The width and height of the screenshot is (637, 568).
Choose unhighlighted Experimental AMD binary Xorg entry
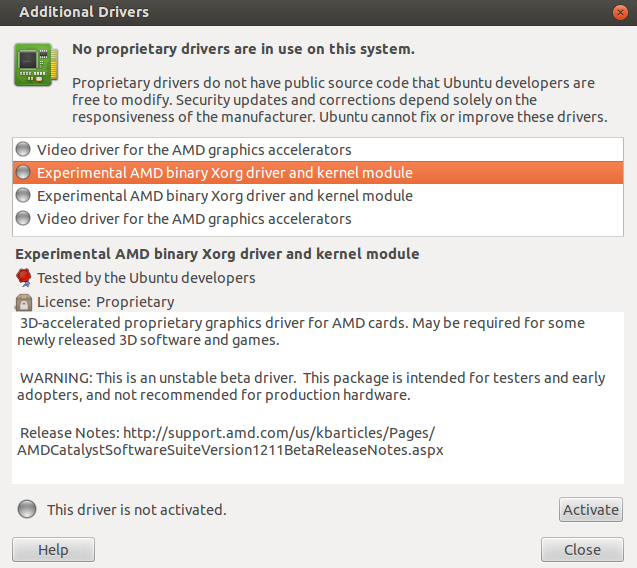click(318, 196)
